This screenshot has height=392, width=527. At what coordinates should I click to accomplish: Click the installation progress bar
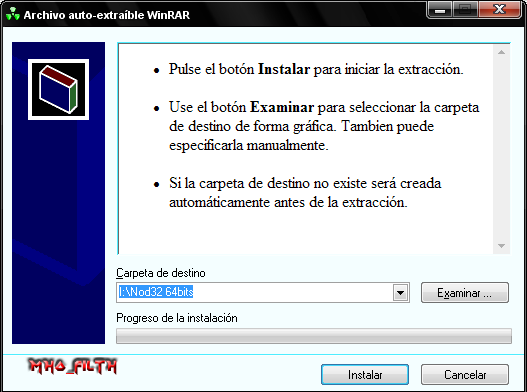pyautogui.click(x=314, y=336)
